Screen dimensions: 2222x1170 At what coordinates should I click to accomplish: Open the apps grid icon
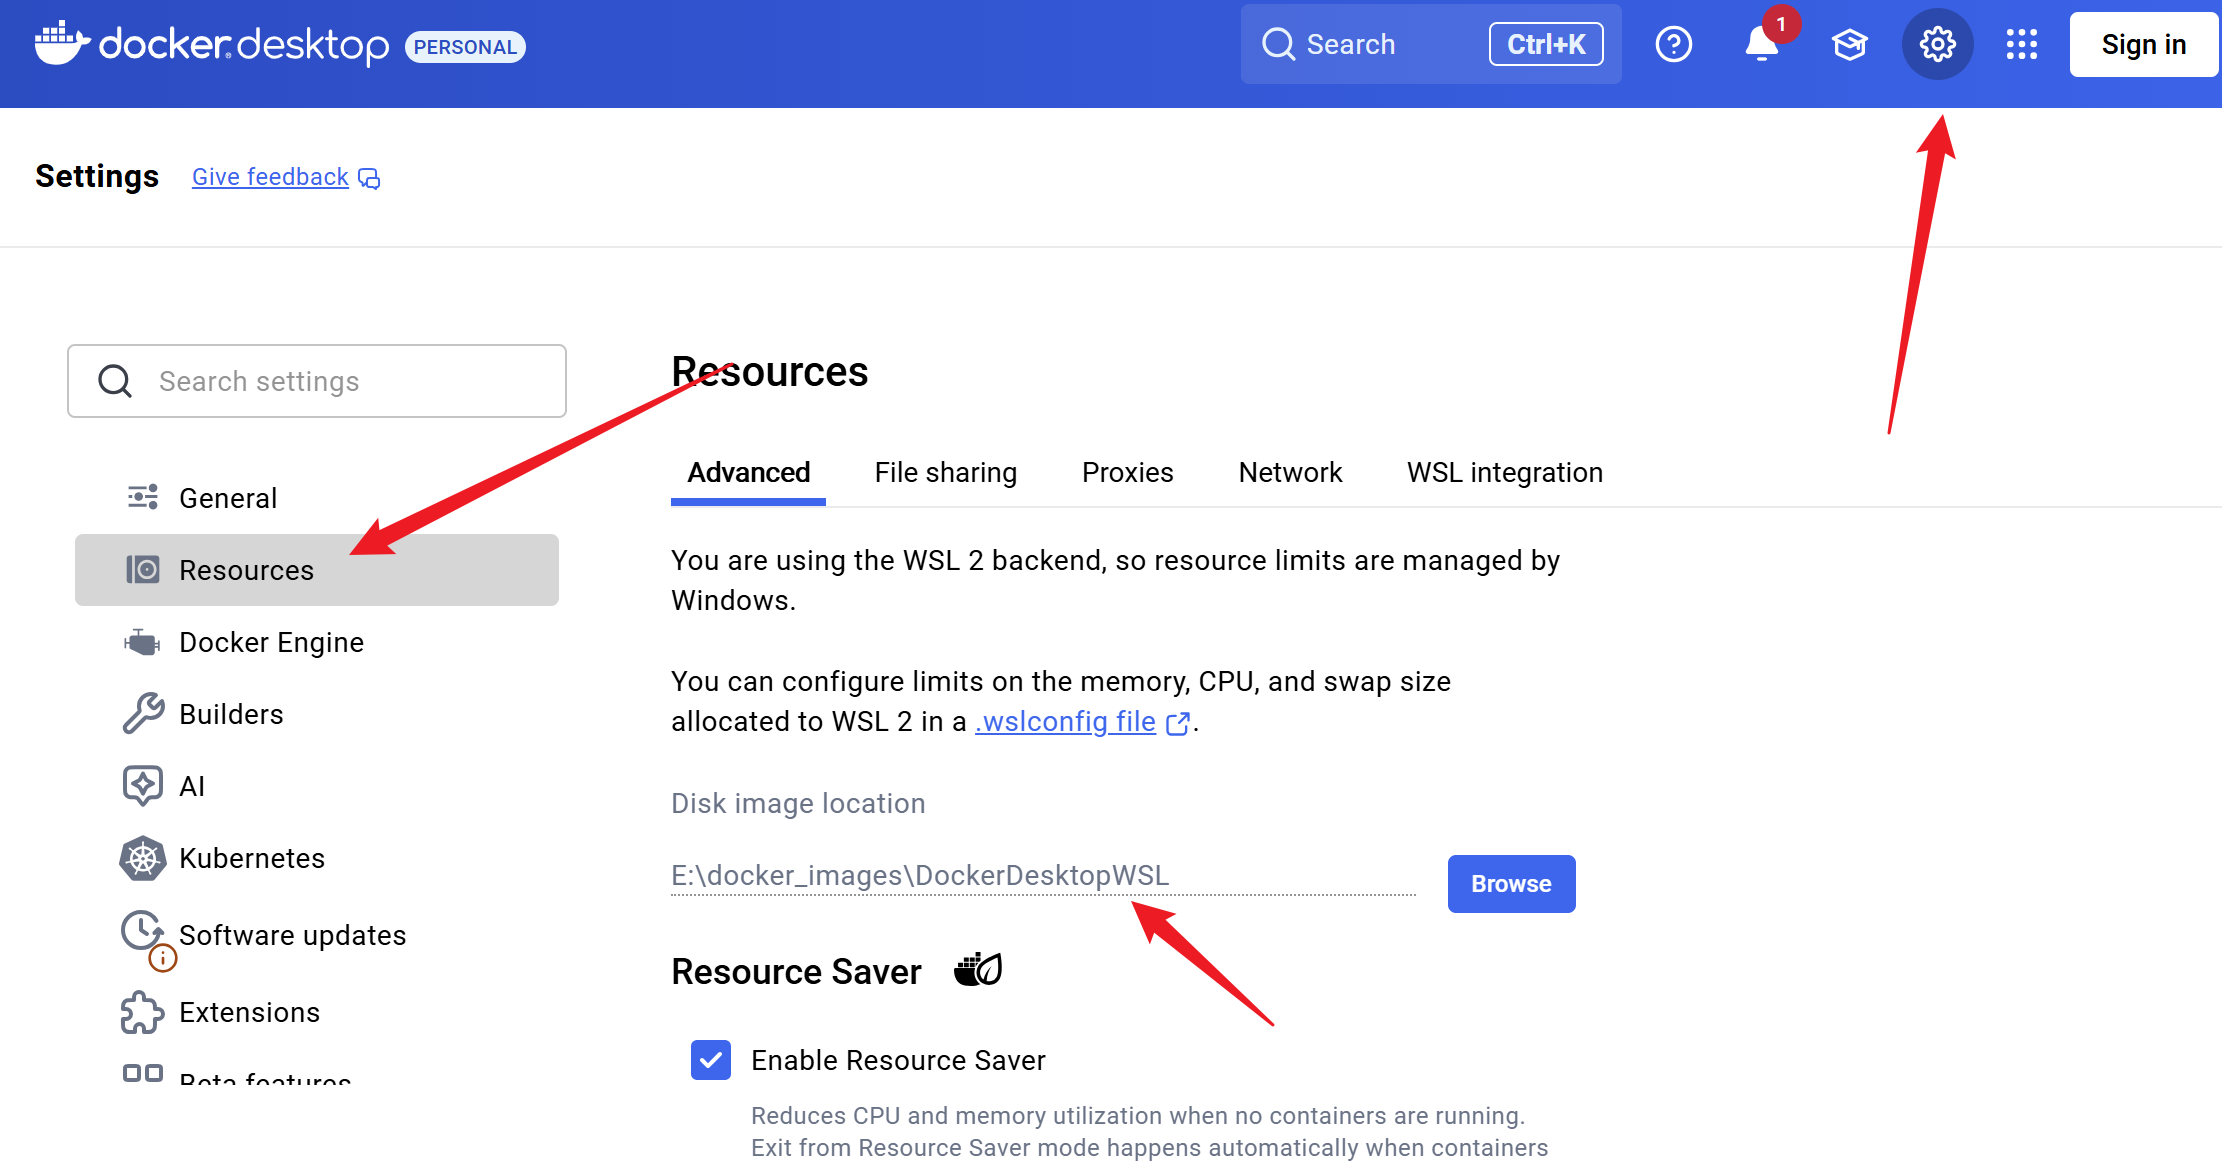tap(2021, 44)
